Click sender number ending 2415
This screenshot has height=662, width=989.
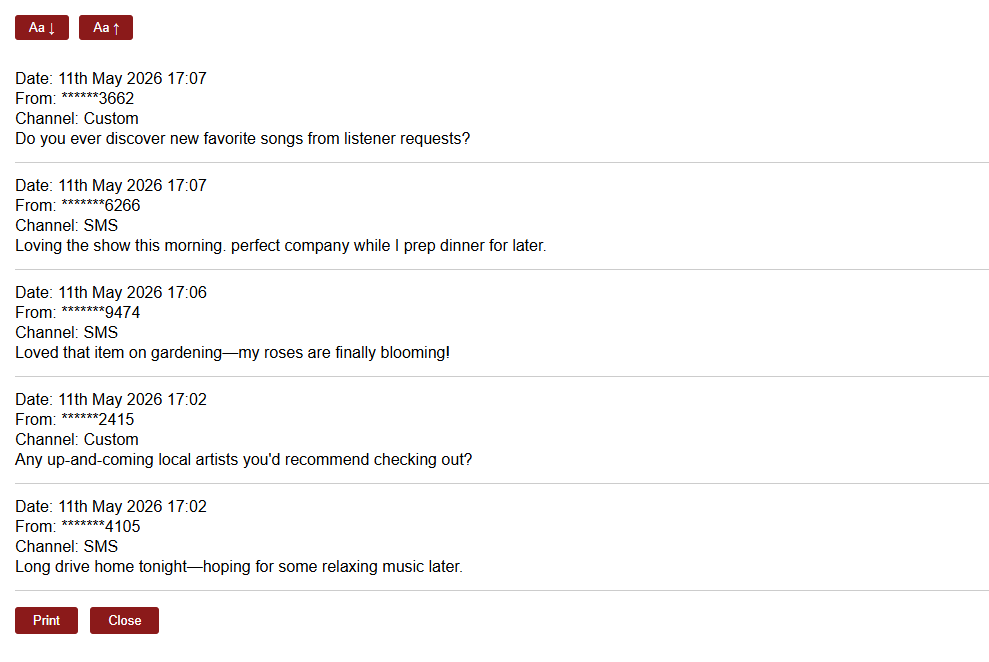(x=98, y=420)
